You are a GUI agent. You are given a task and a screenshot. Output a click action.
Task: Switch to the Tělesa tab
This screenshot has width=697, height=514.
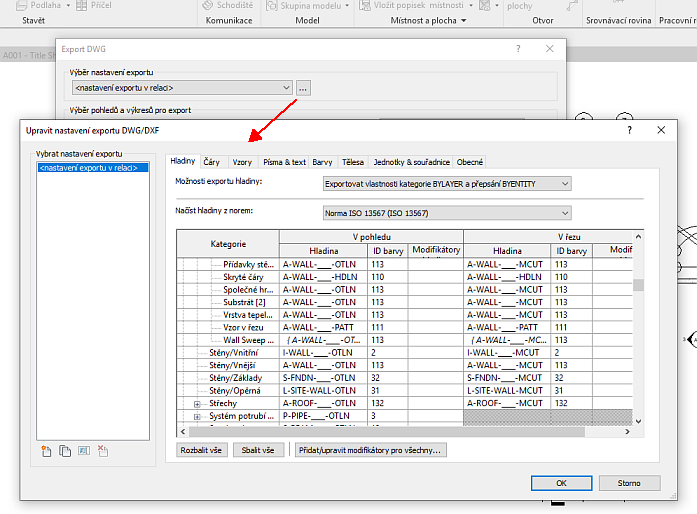[x=353, y=162]
